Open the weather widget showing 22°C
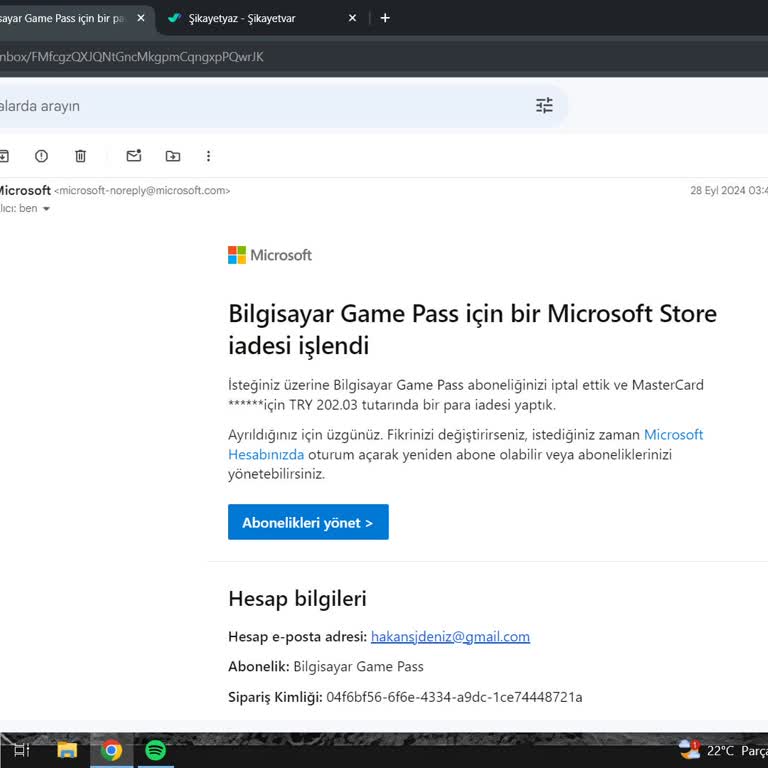 click(721, 750)
